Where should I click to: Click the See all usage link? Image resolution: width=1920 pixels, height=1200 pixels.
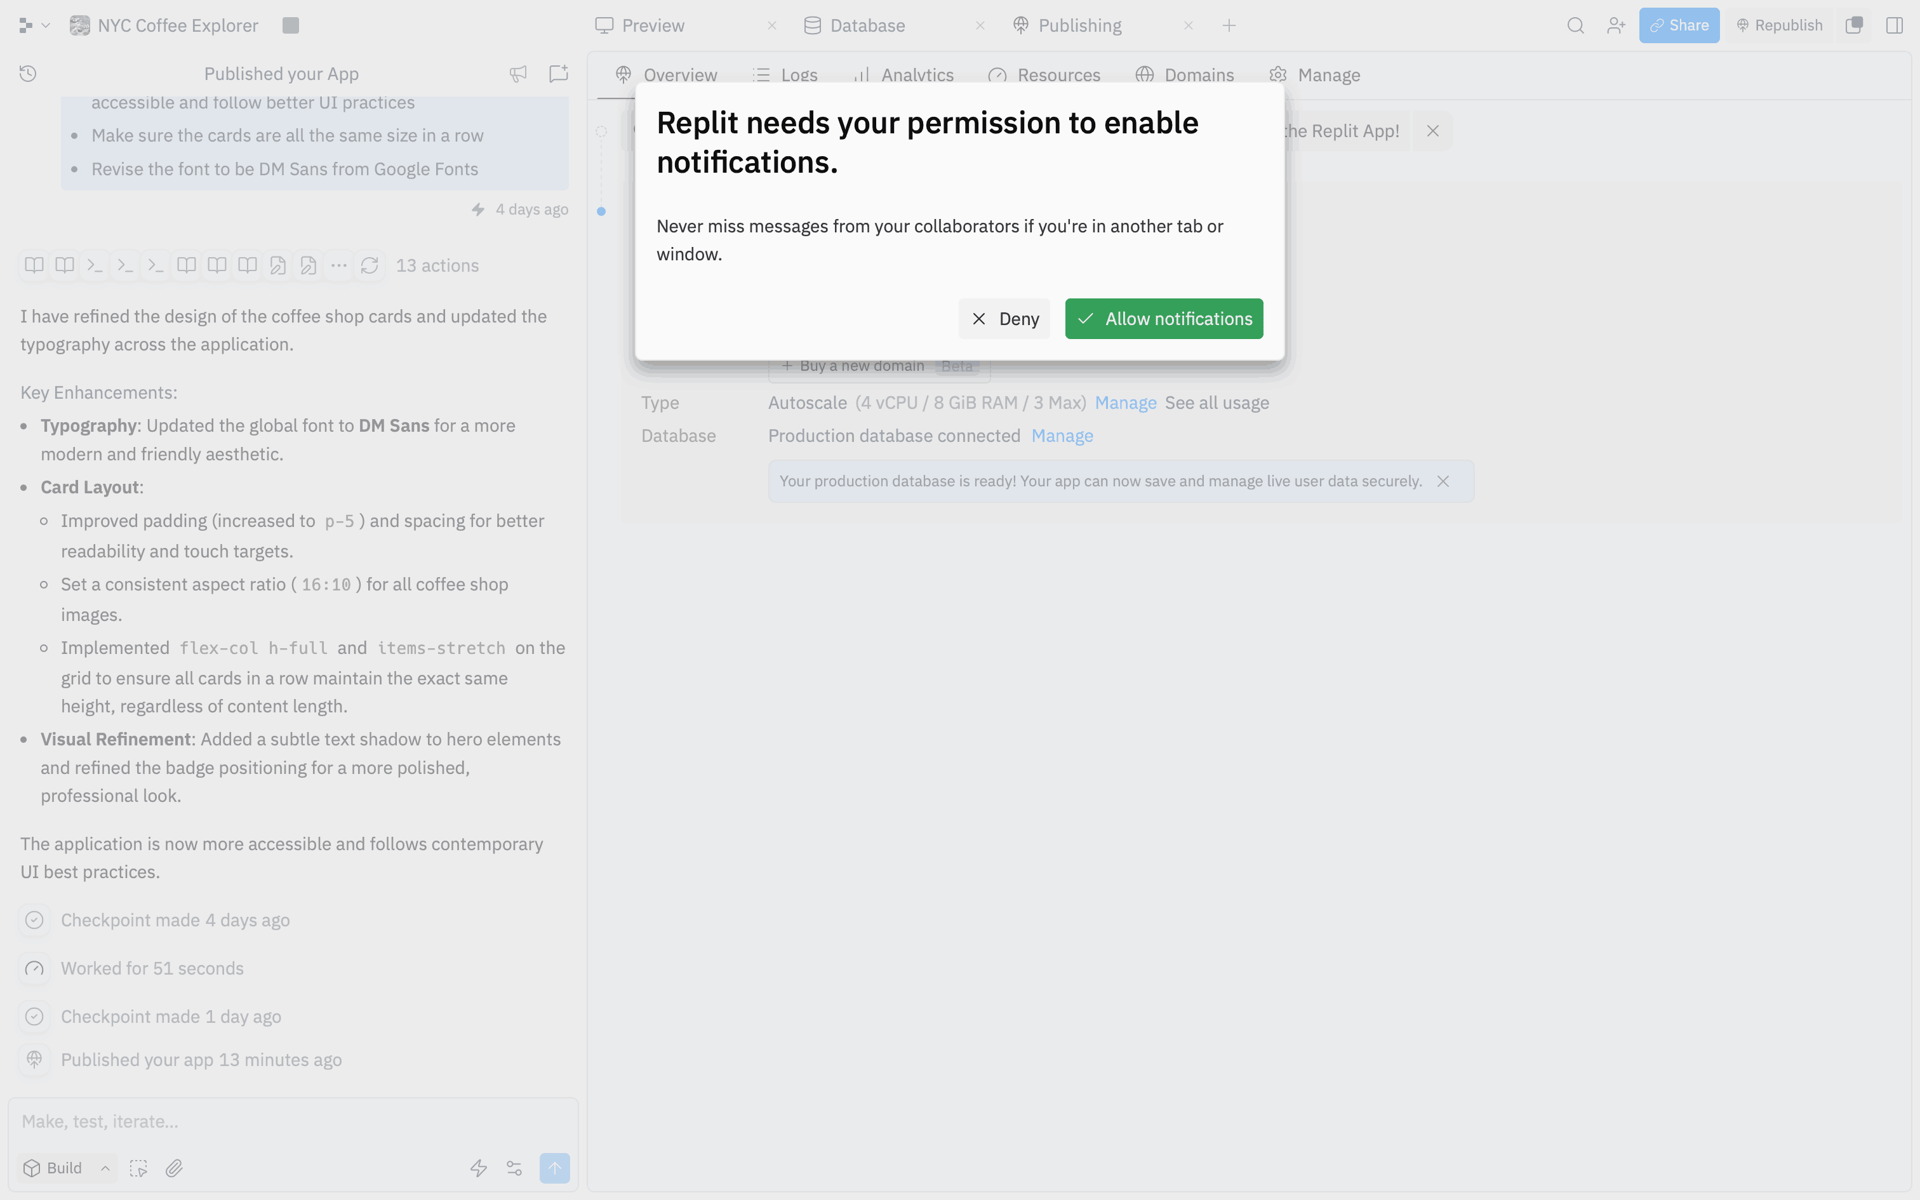point(1217,403)
